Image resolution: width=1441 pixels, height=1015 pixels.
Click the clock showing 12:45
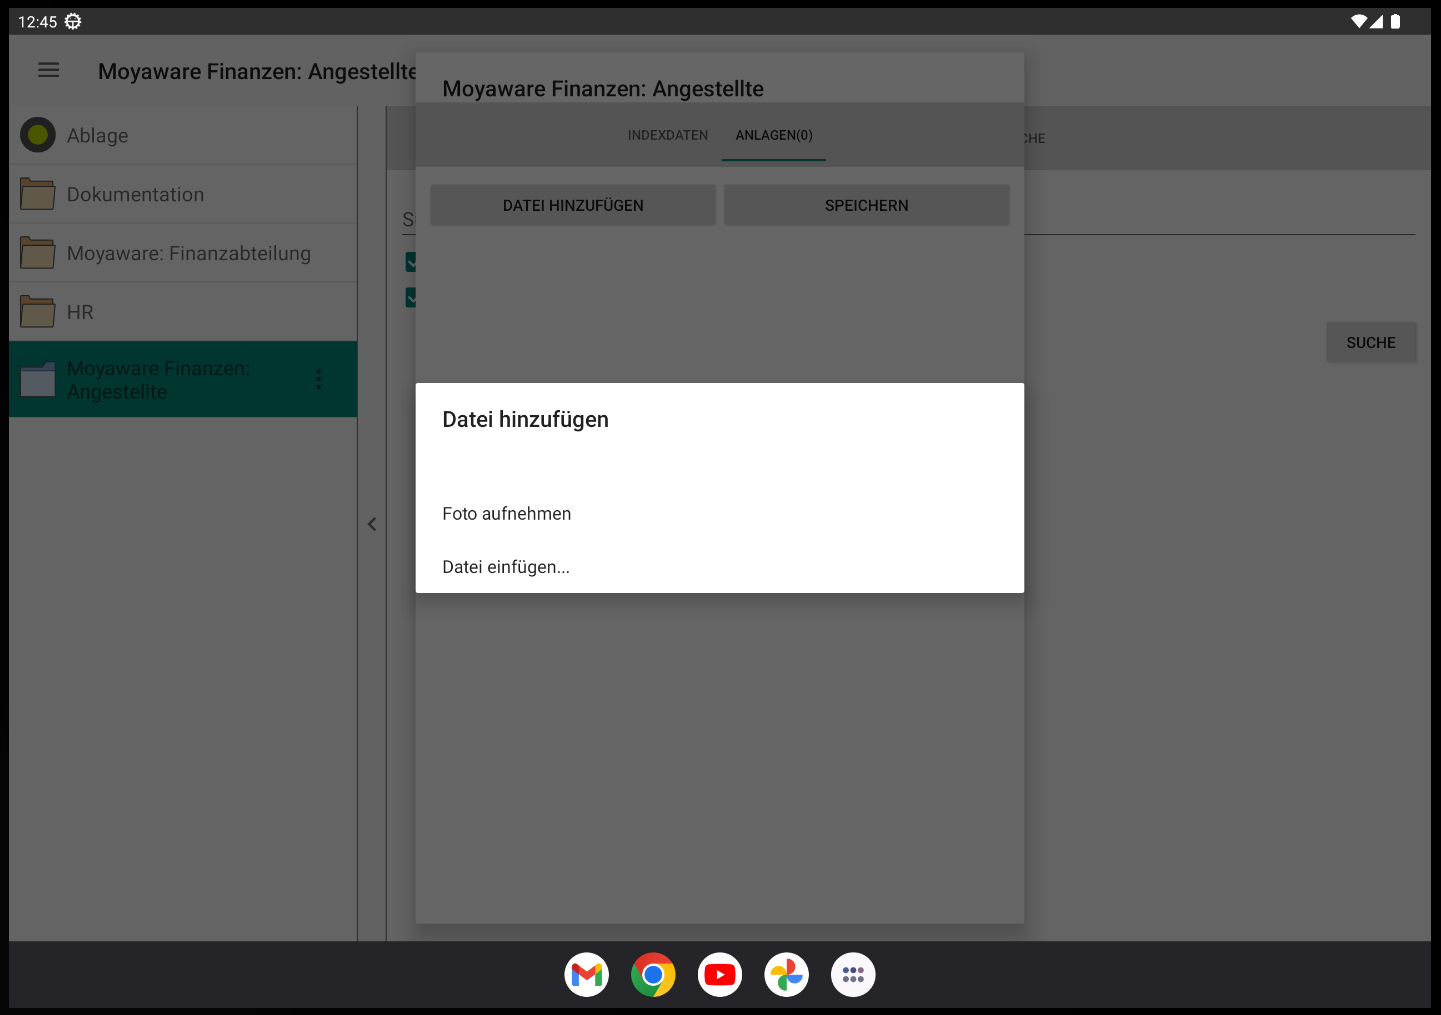point(38,22)
